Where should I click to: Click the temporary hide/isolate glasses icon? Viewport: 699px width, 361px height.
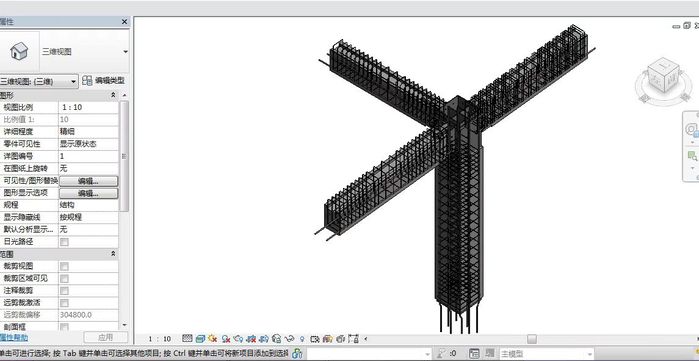[290, 339]
